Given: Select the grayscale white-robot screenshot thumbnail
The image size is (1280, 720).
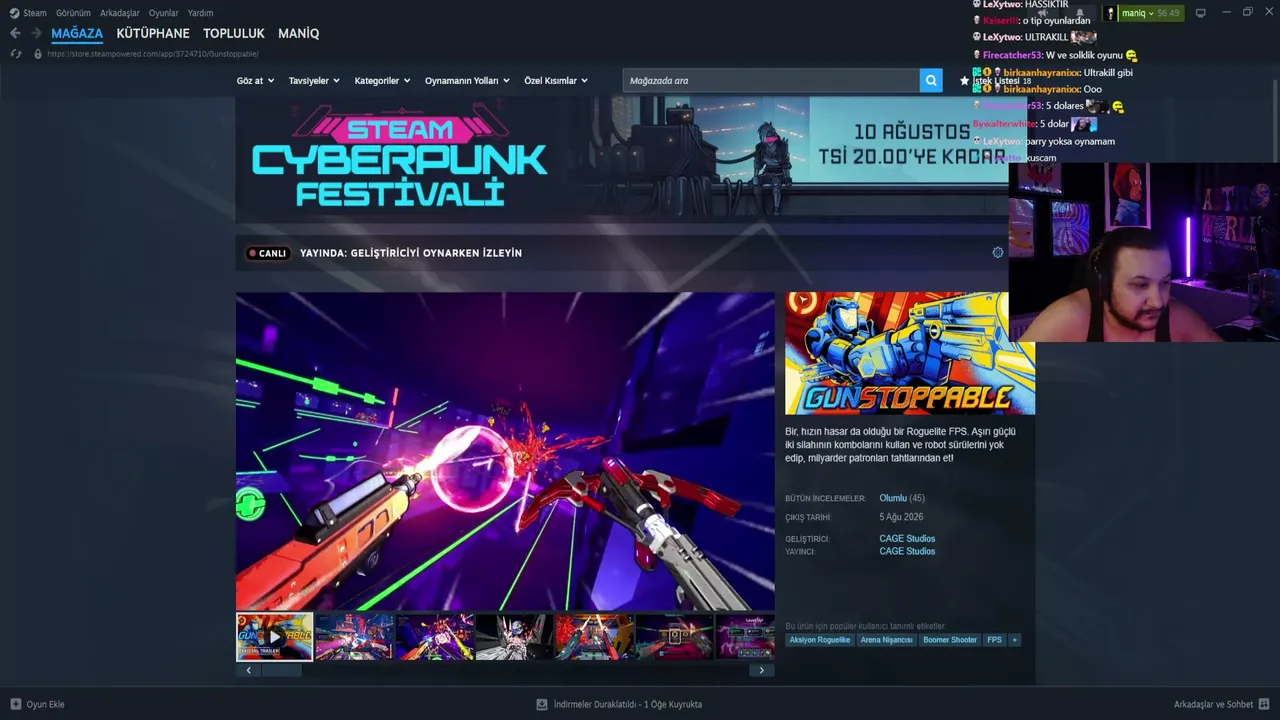Looking at the screenshot, I should point(514,637).
